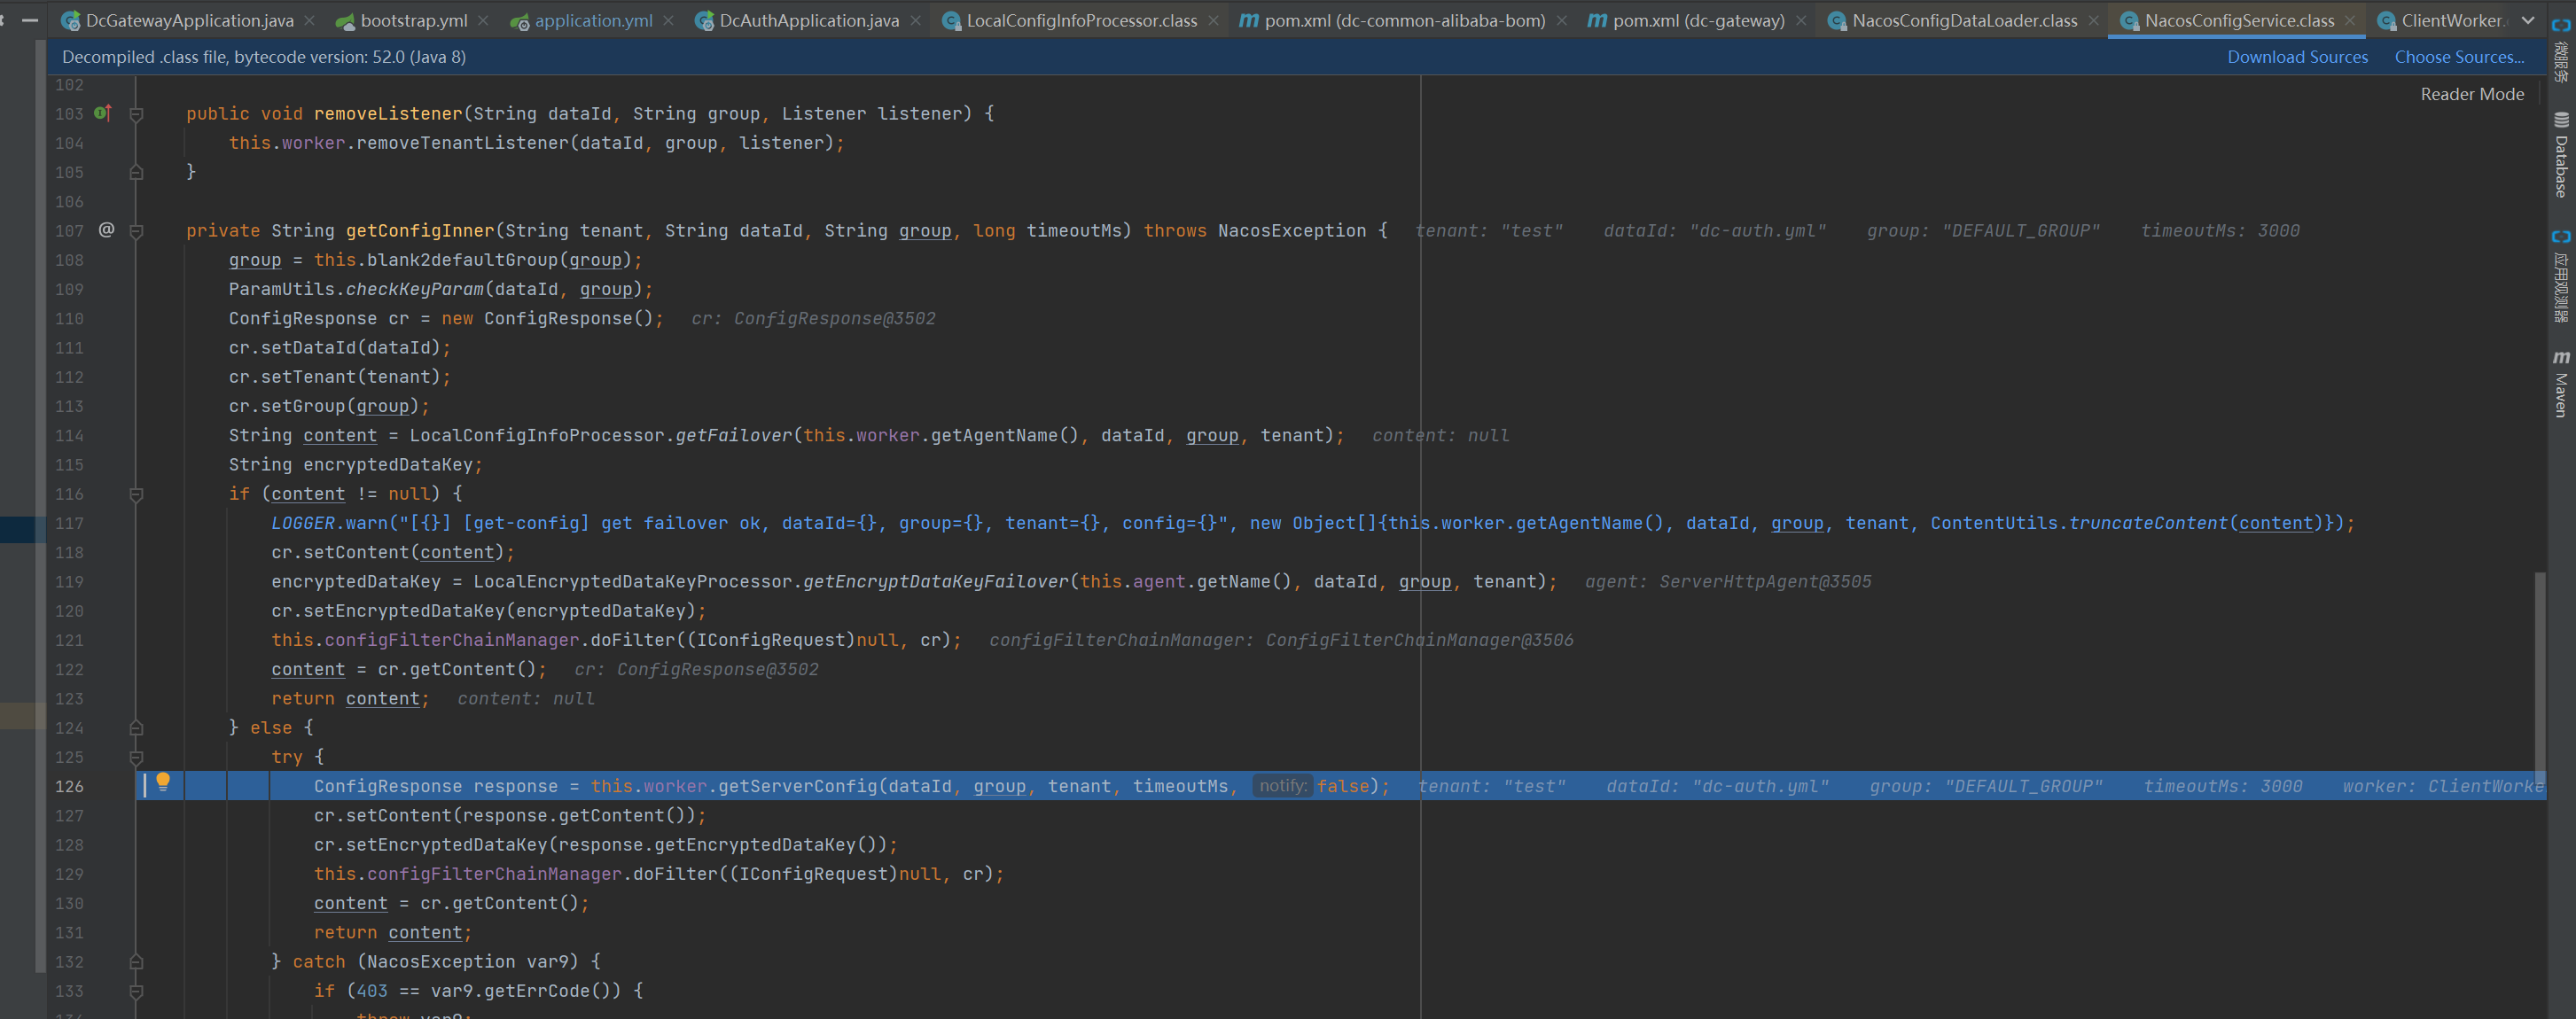Click the Download Sources link
The width and height of the screenshot is (2576, 1019).
(2296, 56)
